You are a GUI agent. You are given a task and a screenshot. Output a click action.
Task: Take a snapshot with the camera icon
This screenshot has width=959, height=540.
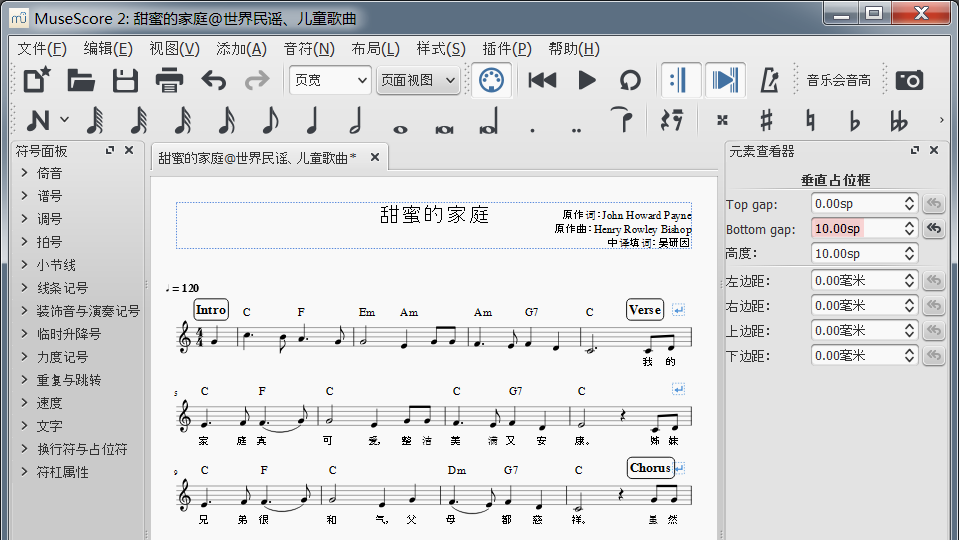(909, 81)
